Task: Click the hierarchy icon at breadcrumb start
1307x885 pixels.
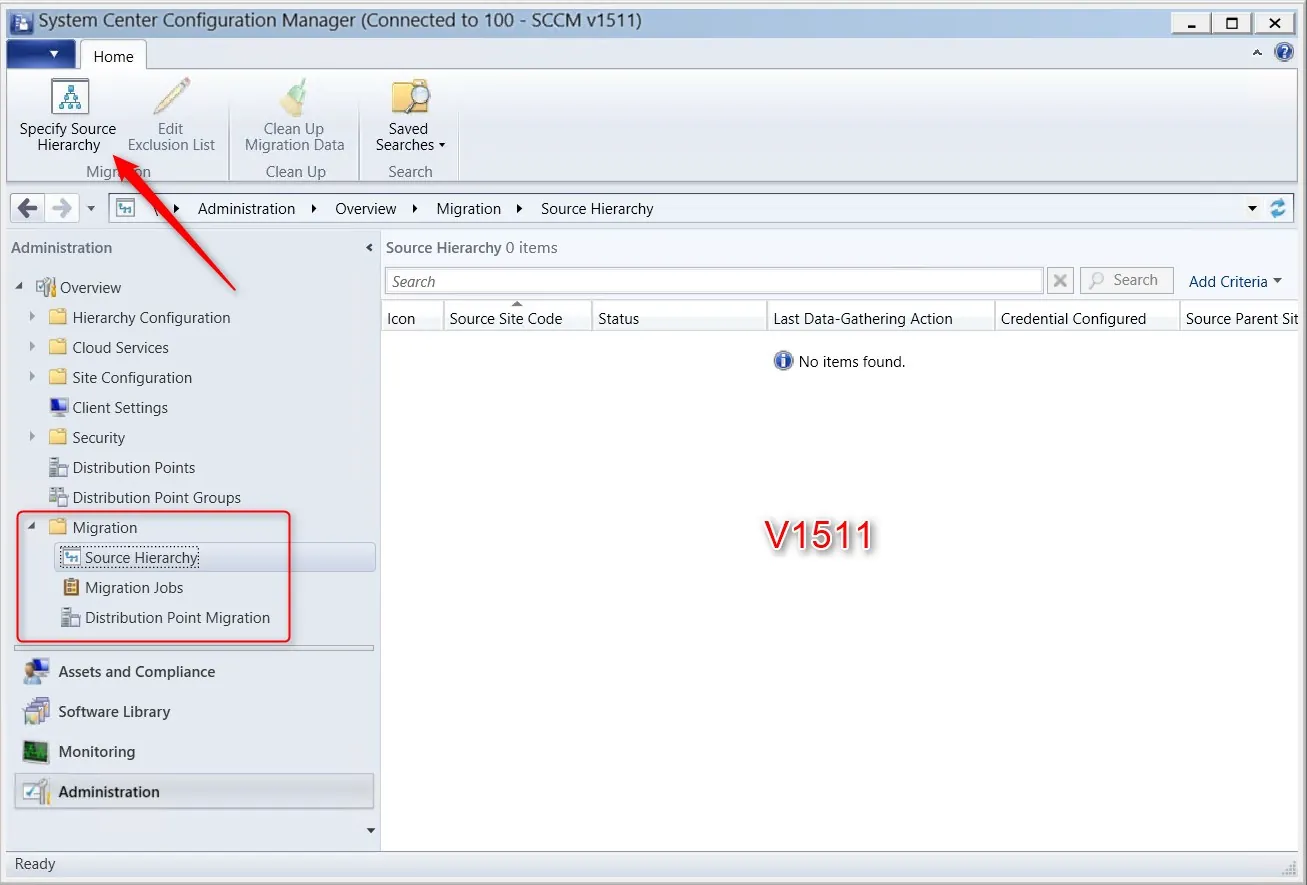Action: coord(125,208)
